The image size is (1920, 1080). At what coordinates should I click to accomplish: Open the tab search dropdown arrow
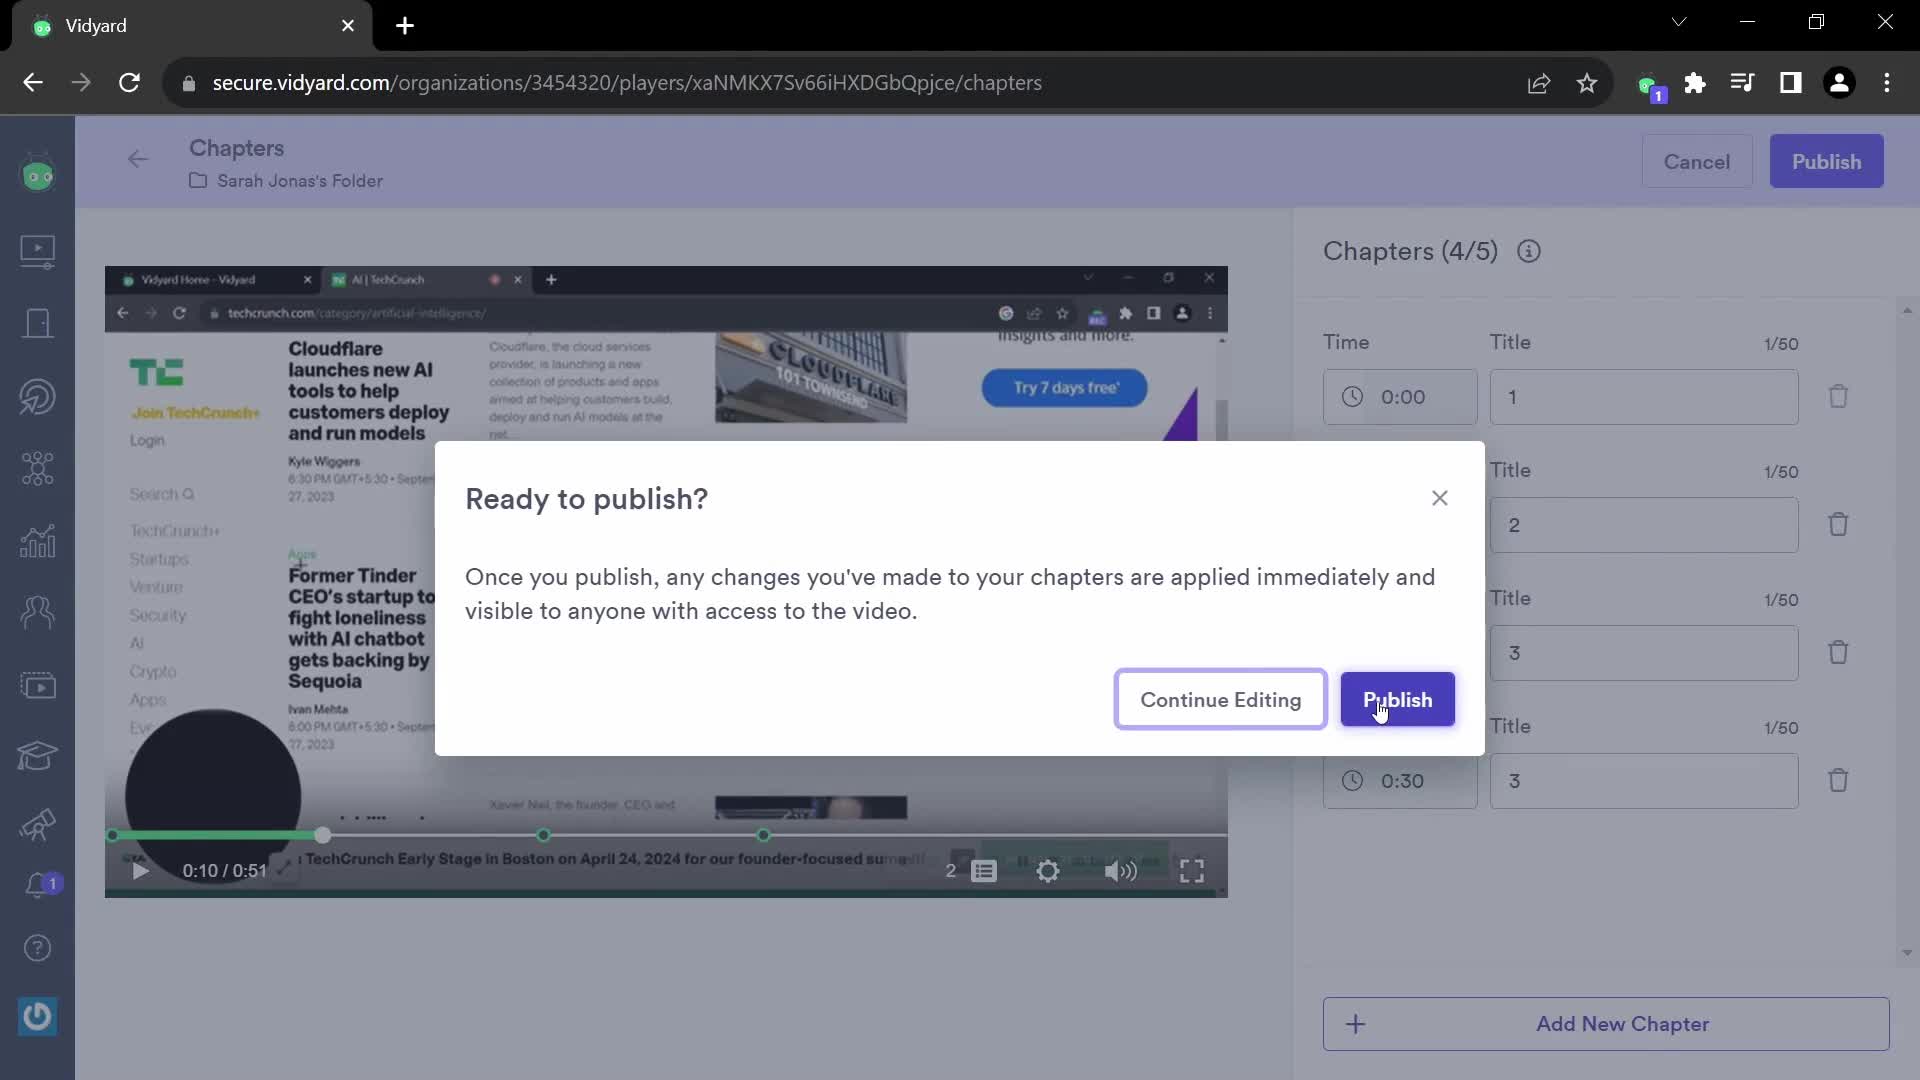point(1679,22)
